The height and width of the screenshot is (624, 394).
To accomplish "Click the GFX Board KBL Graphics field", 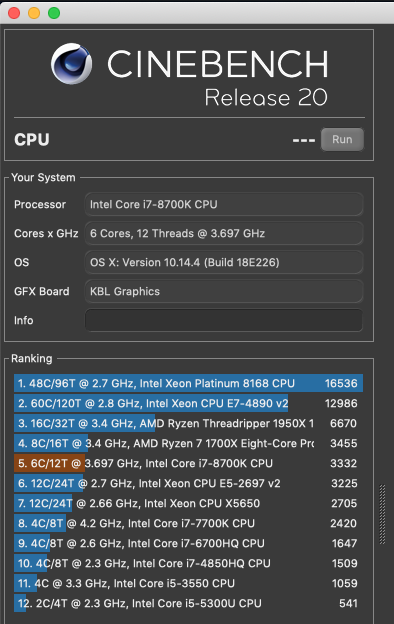I will 224,291.
